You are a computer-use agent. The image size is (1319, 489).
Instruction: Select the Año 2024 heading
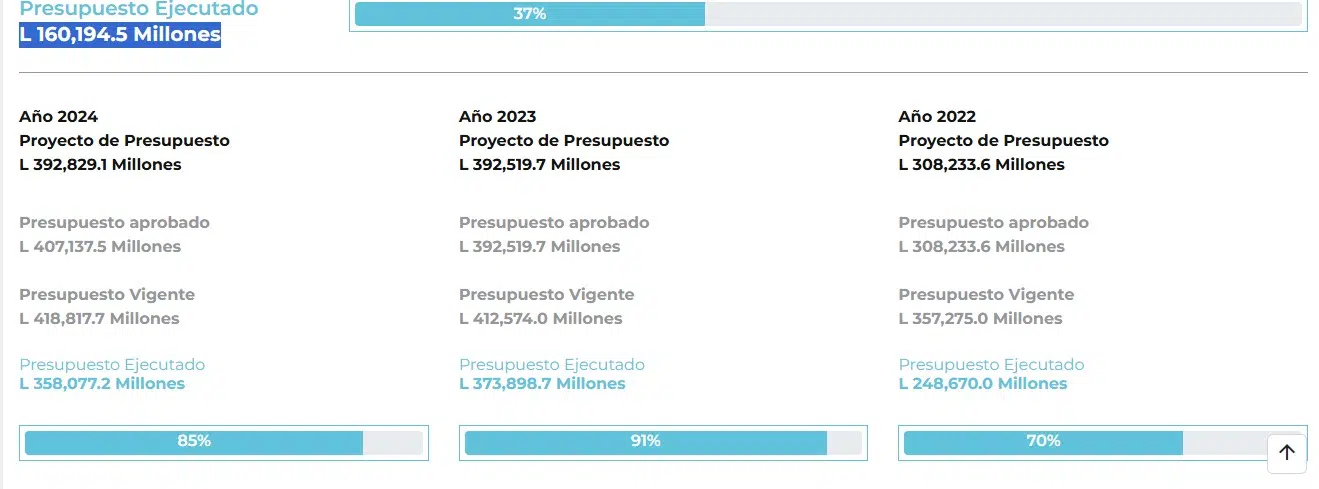pyautogui.click(x=59, y=117)
